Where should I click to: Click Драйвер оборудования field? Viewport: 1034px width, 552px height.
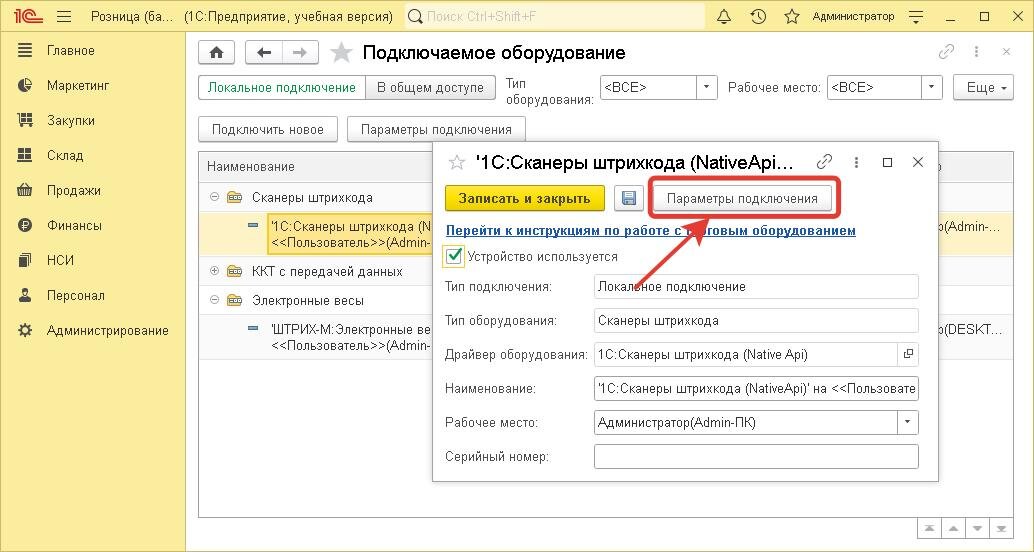pyautogui.click(x=746, y=354)
